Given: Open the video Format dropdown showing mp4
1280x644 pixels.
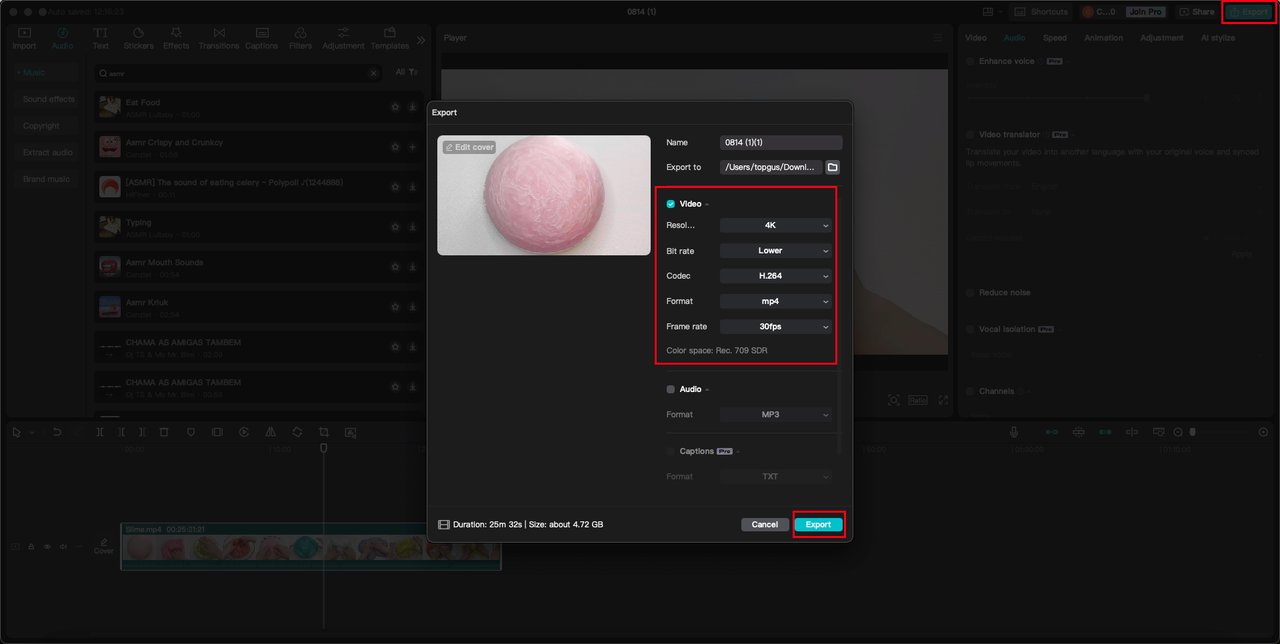Looking at the screenshot, I should click(x=776, y=301).
